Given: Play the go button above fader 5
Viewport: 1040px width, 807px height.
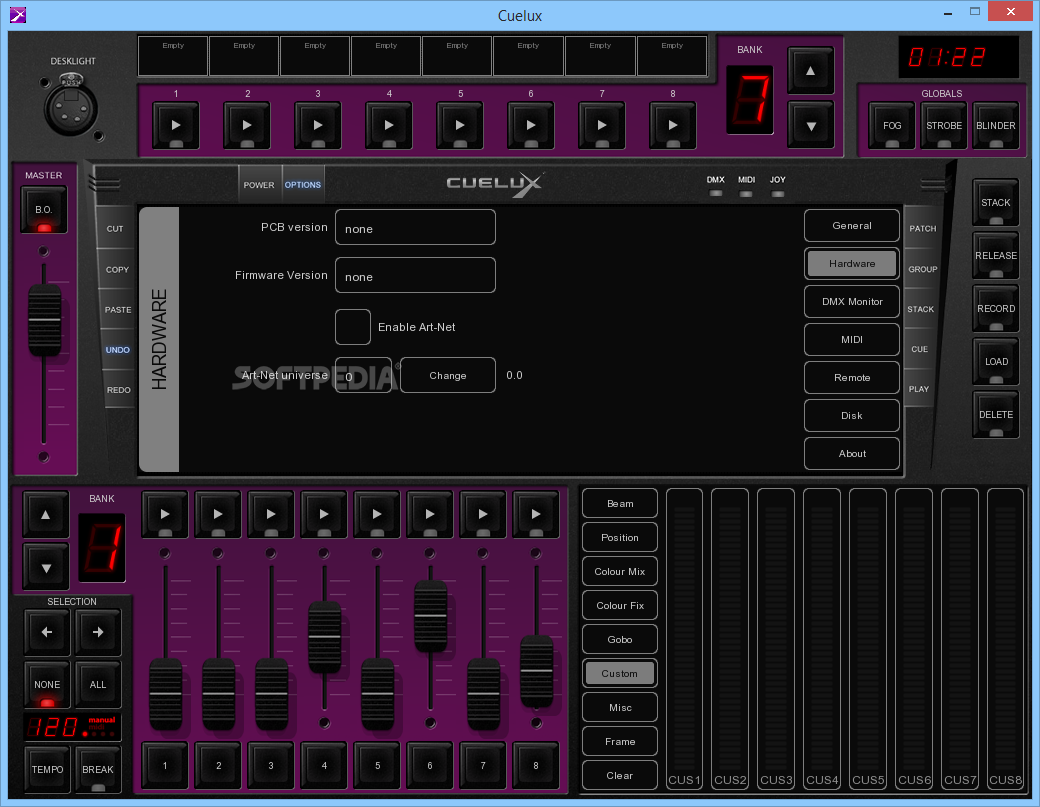Looking at the screenshot, I should [377, 514].
